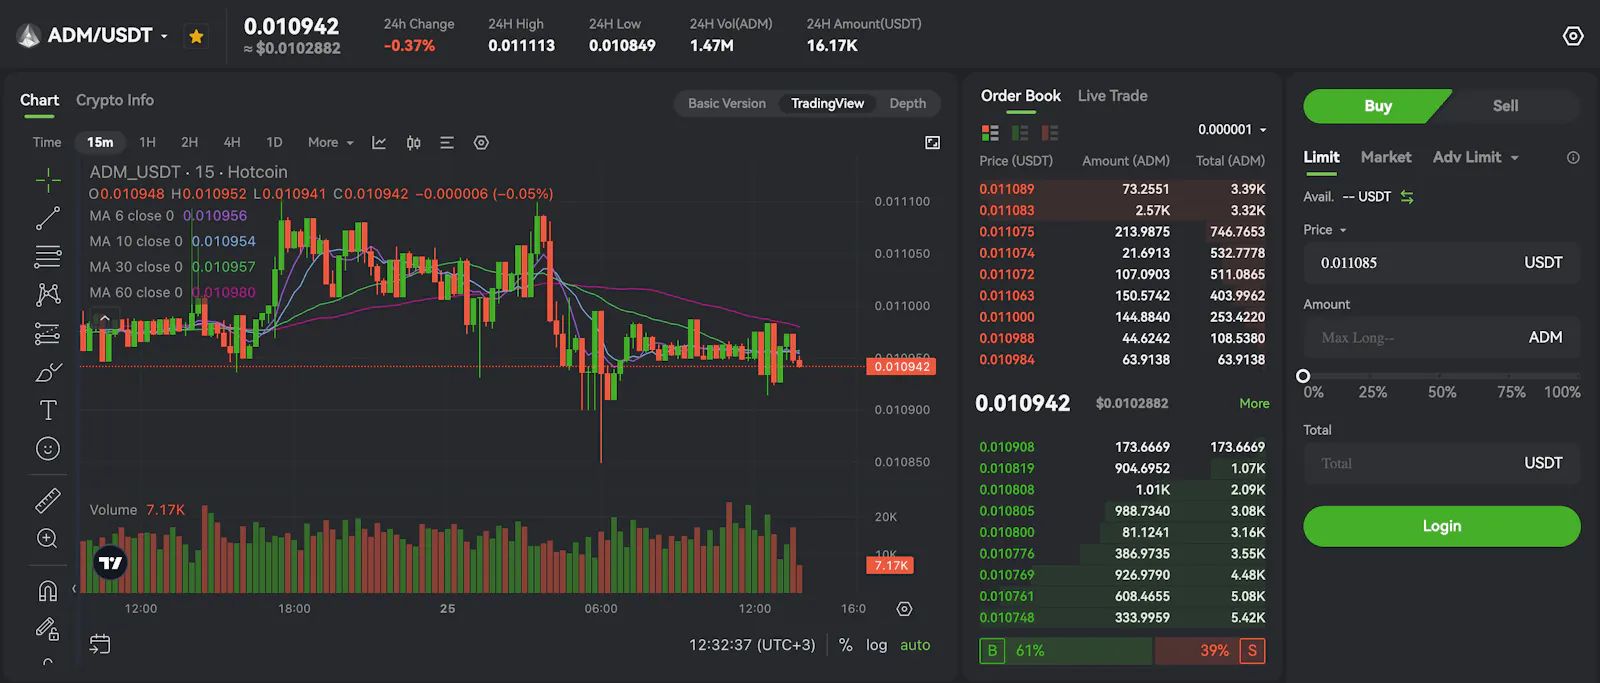Favorite ADM/USDT with the star
Image resolution: width=1600 pixels, height=683 pixels.
pos(196,36)
